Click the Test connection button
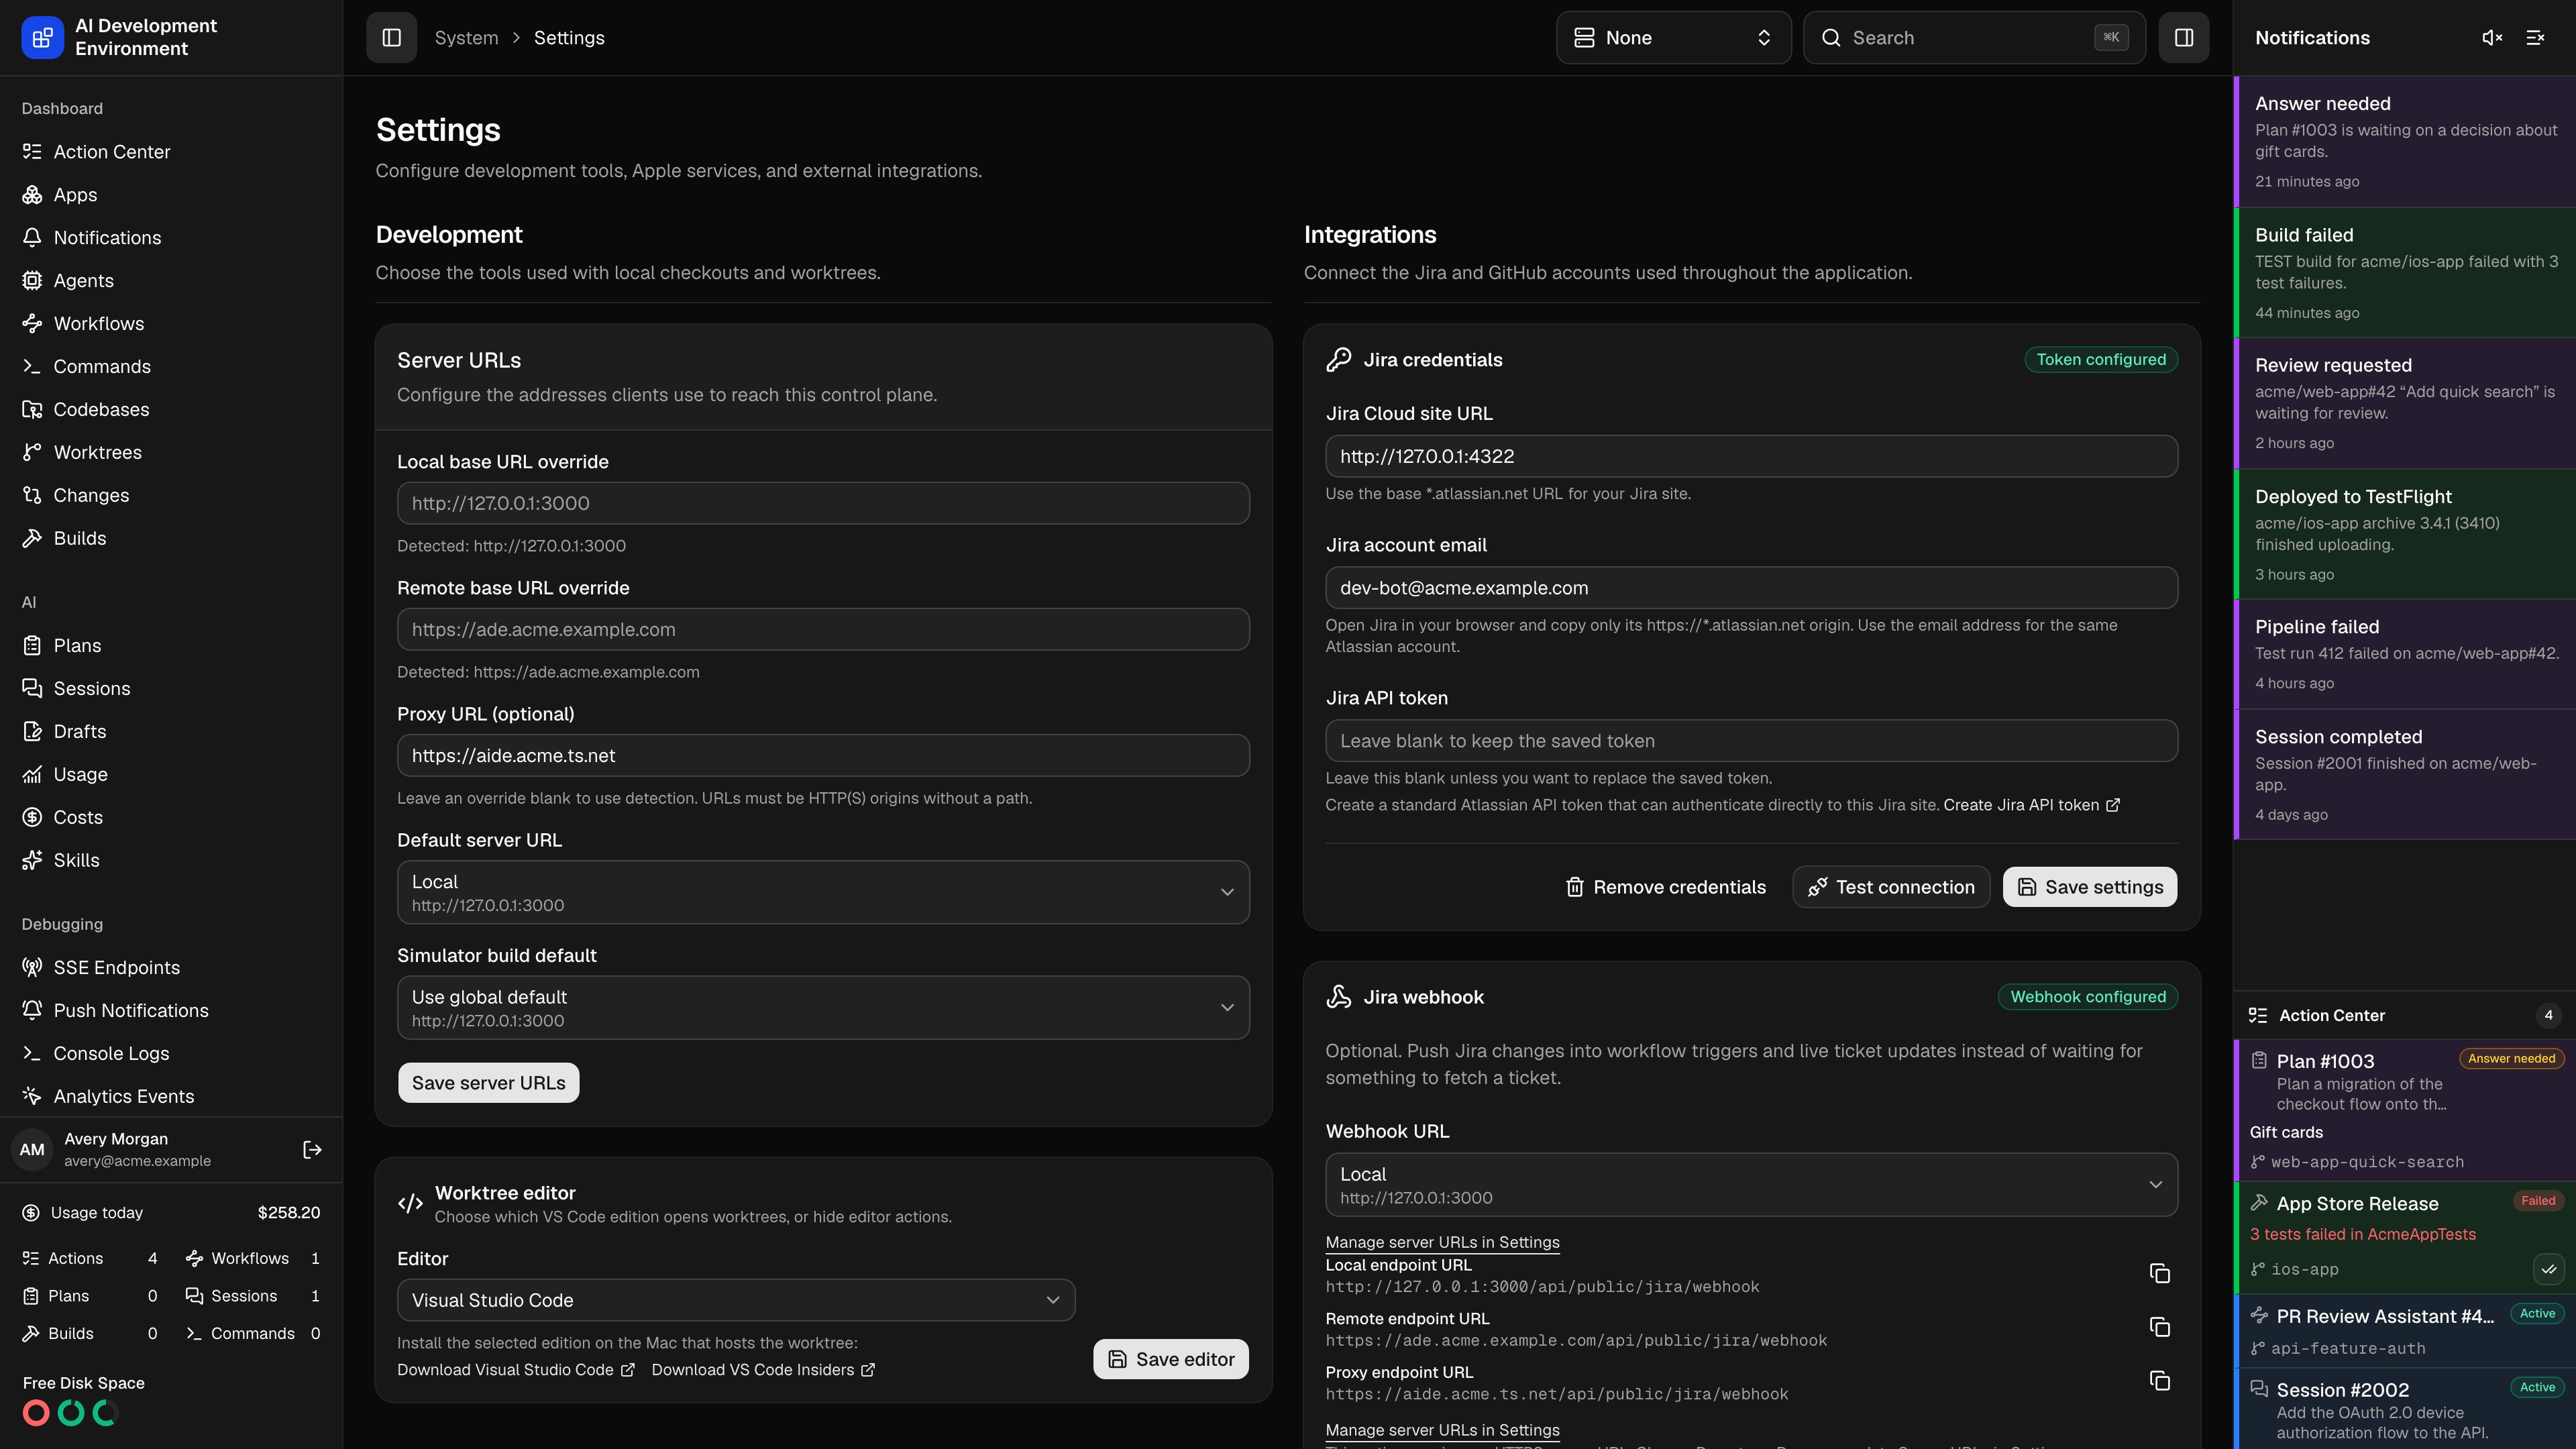 click(x=1891, y=887)
